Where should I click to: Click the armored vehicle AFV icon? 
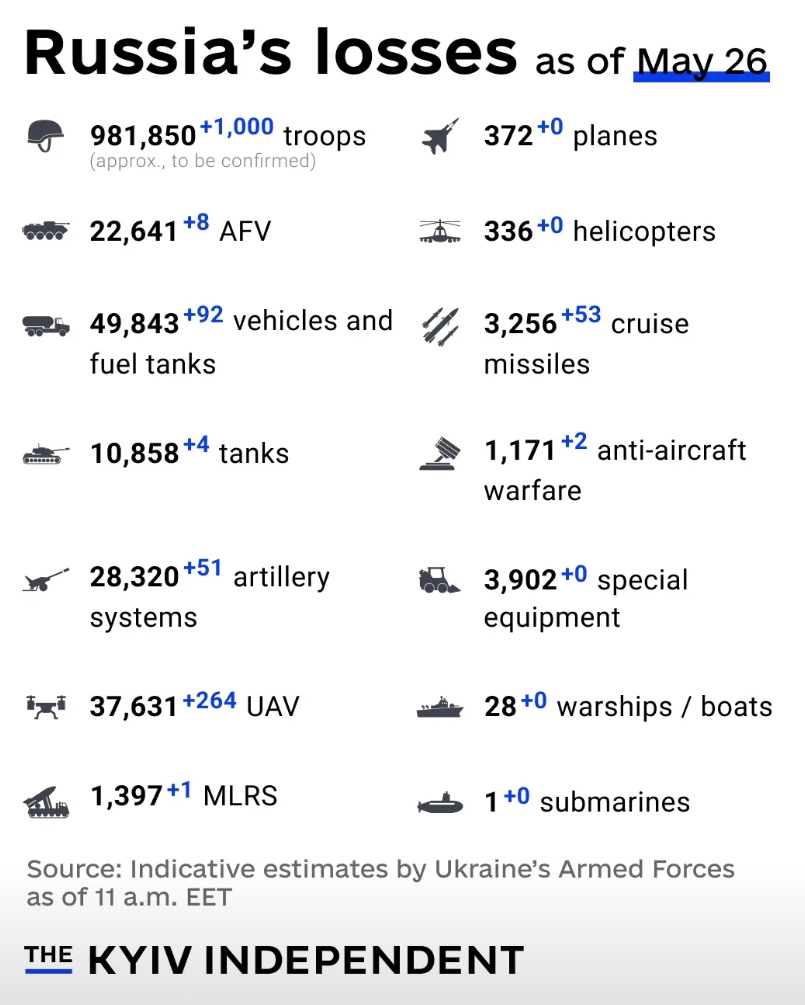46,231
